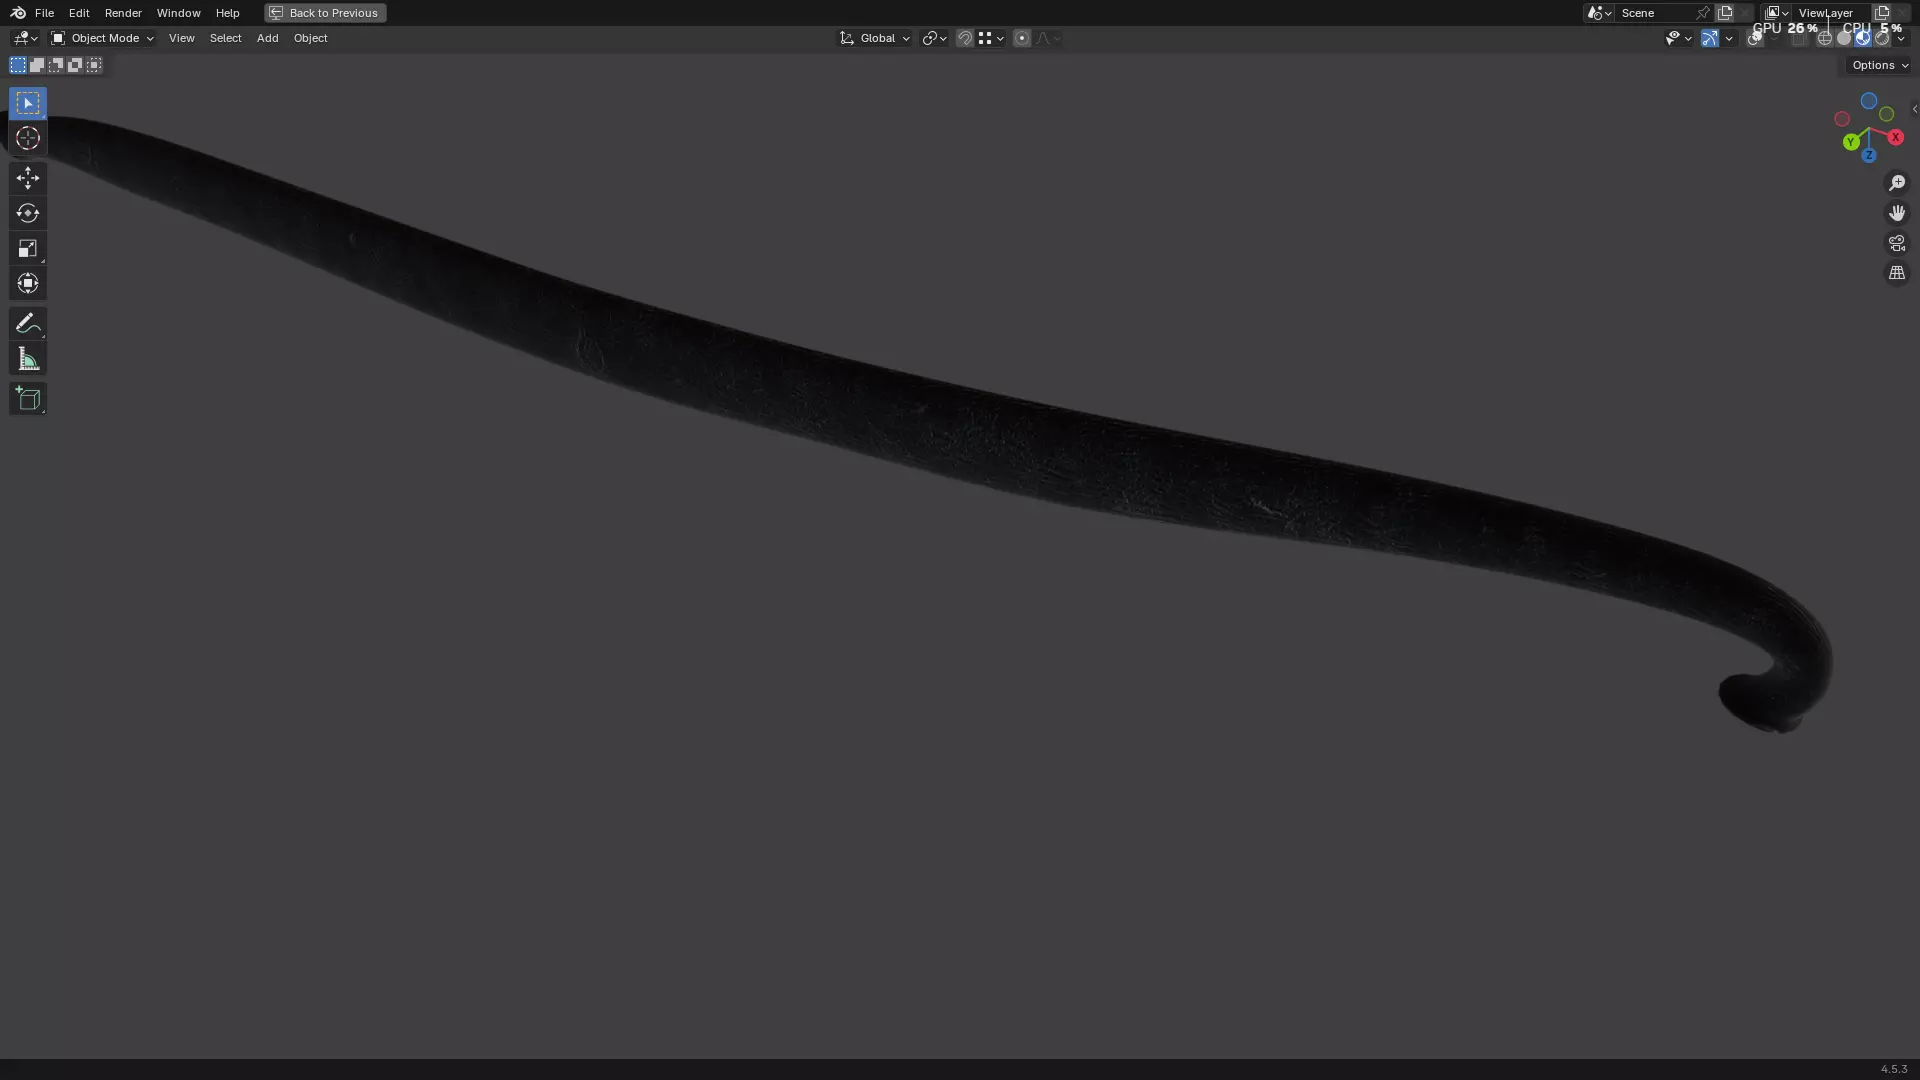Click the red X axis gizmo ball
Viewport: 1920px width, 1080px height.
[x=1895, y=137]
